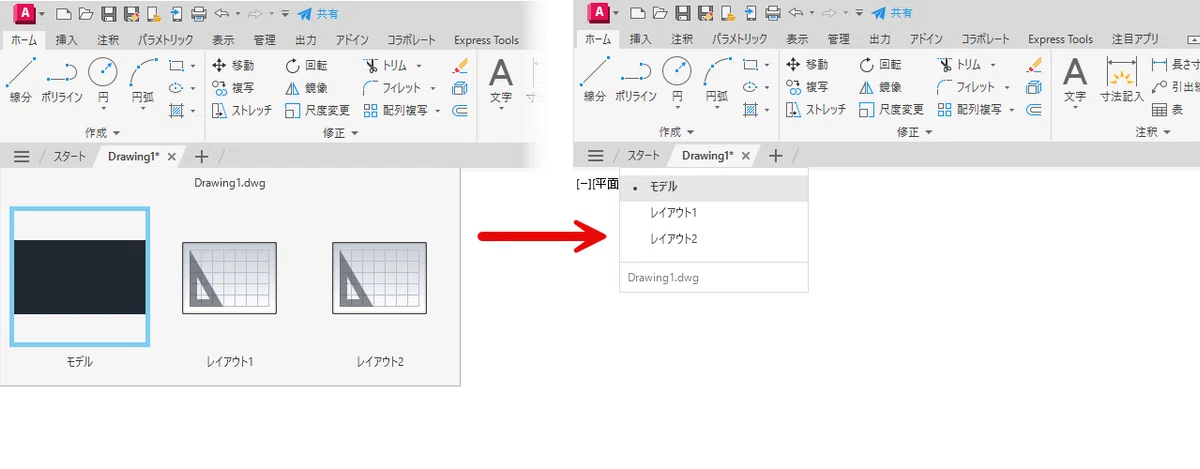This screenshot has height=469, width=1200.
Task: Add new drawing tab in left window
Action: tap(201, 156)
